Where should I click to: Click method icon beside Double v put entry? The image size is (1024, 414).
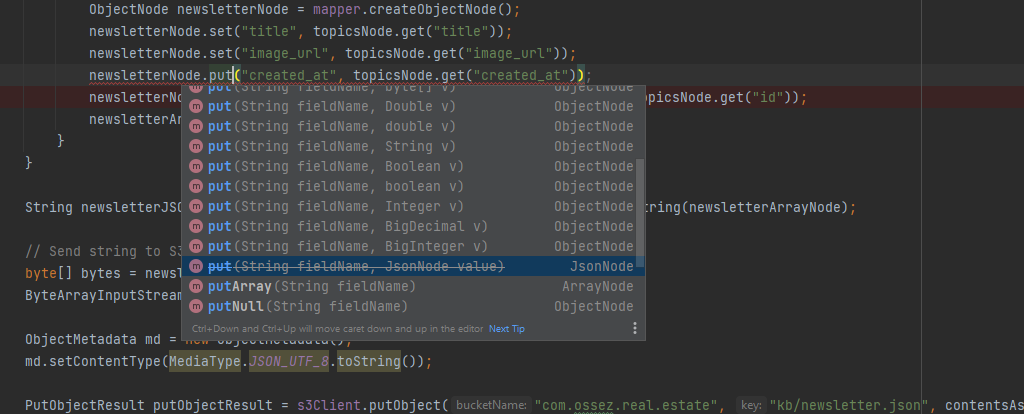pos(196,106)
